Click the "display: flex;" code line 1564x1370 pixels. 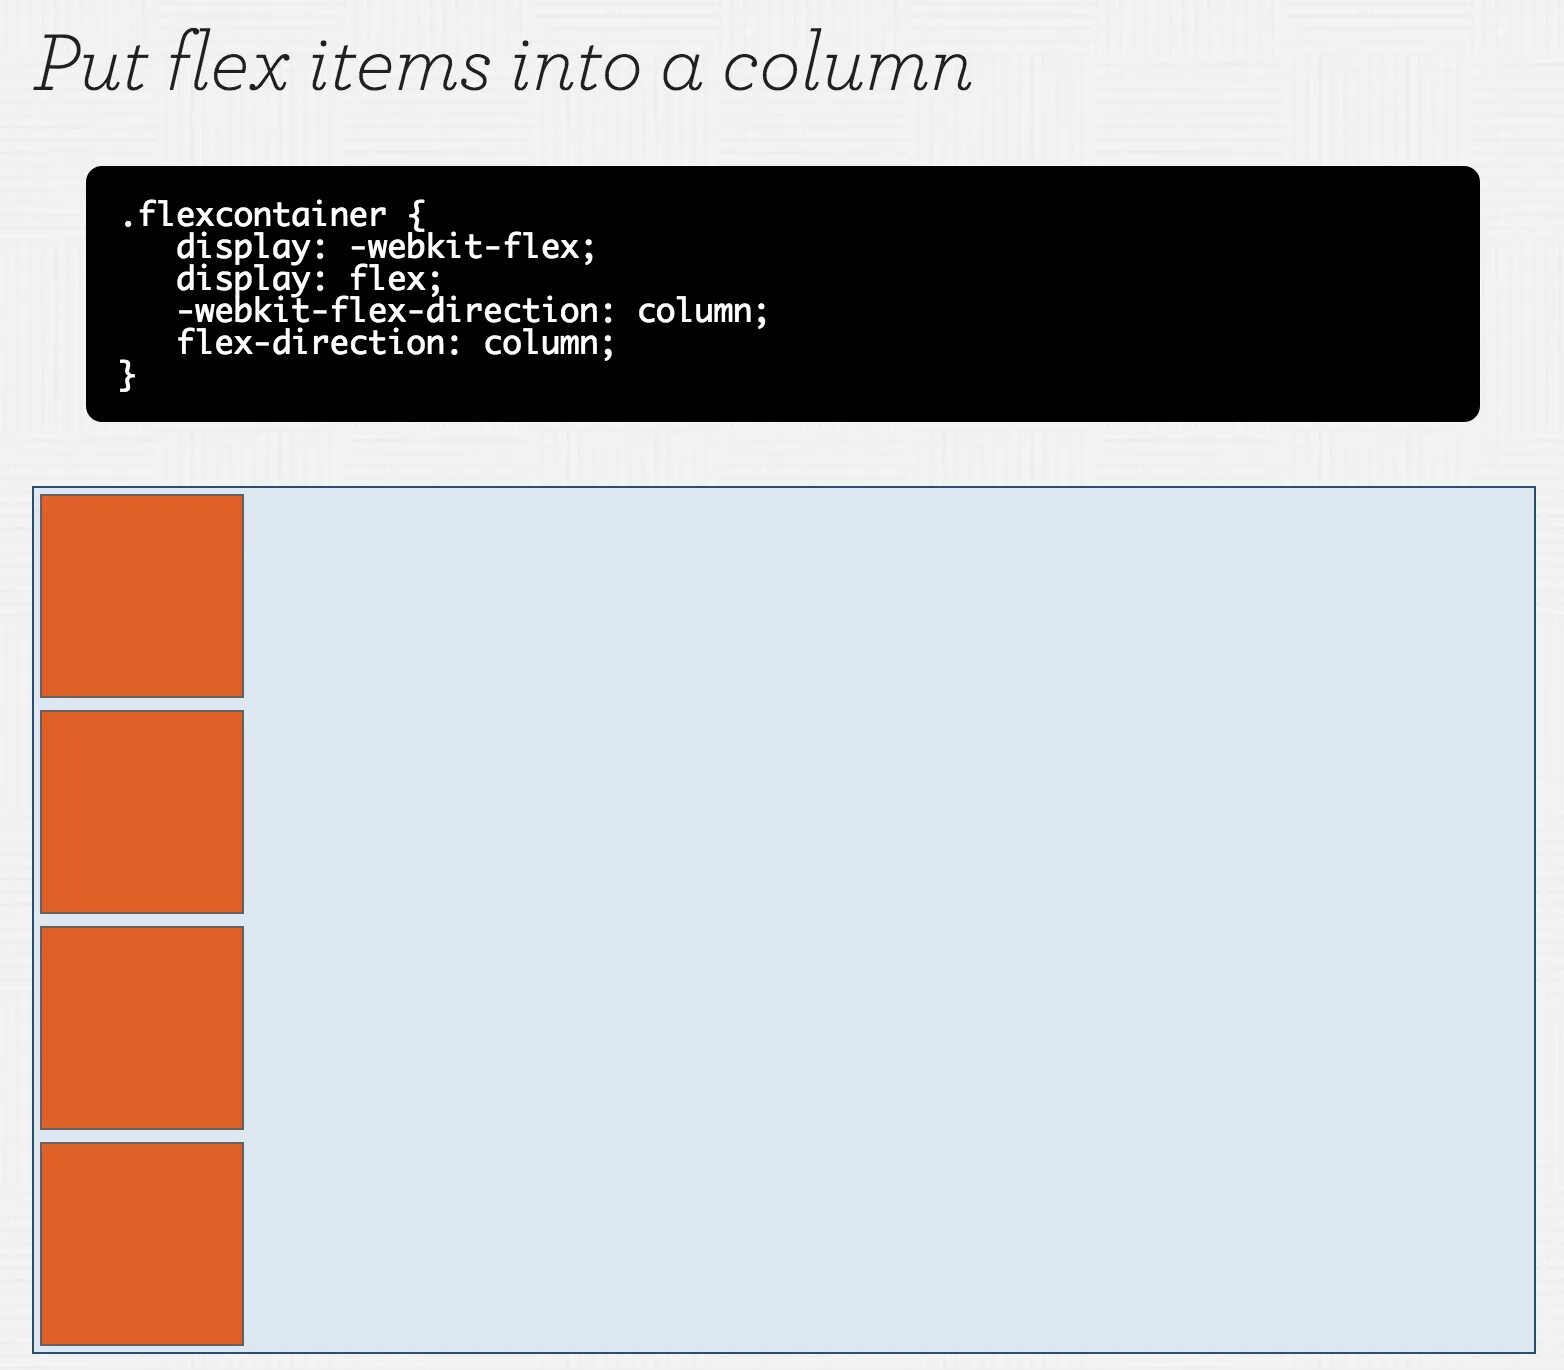click(309, 279)
